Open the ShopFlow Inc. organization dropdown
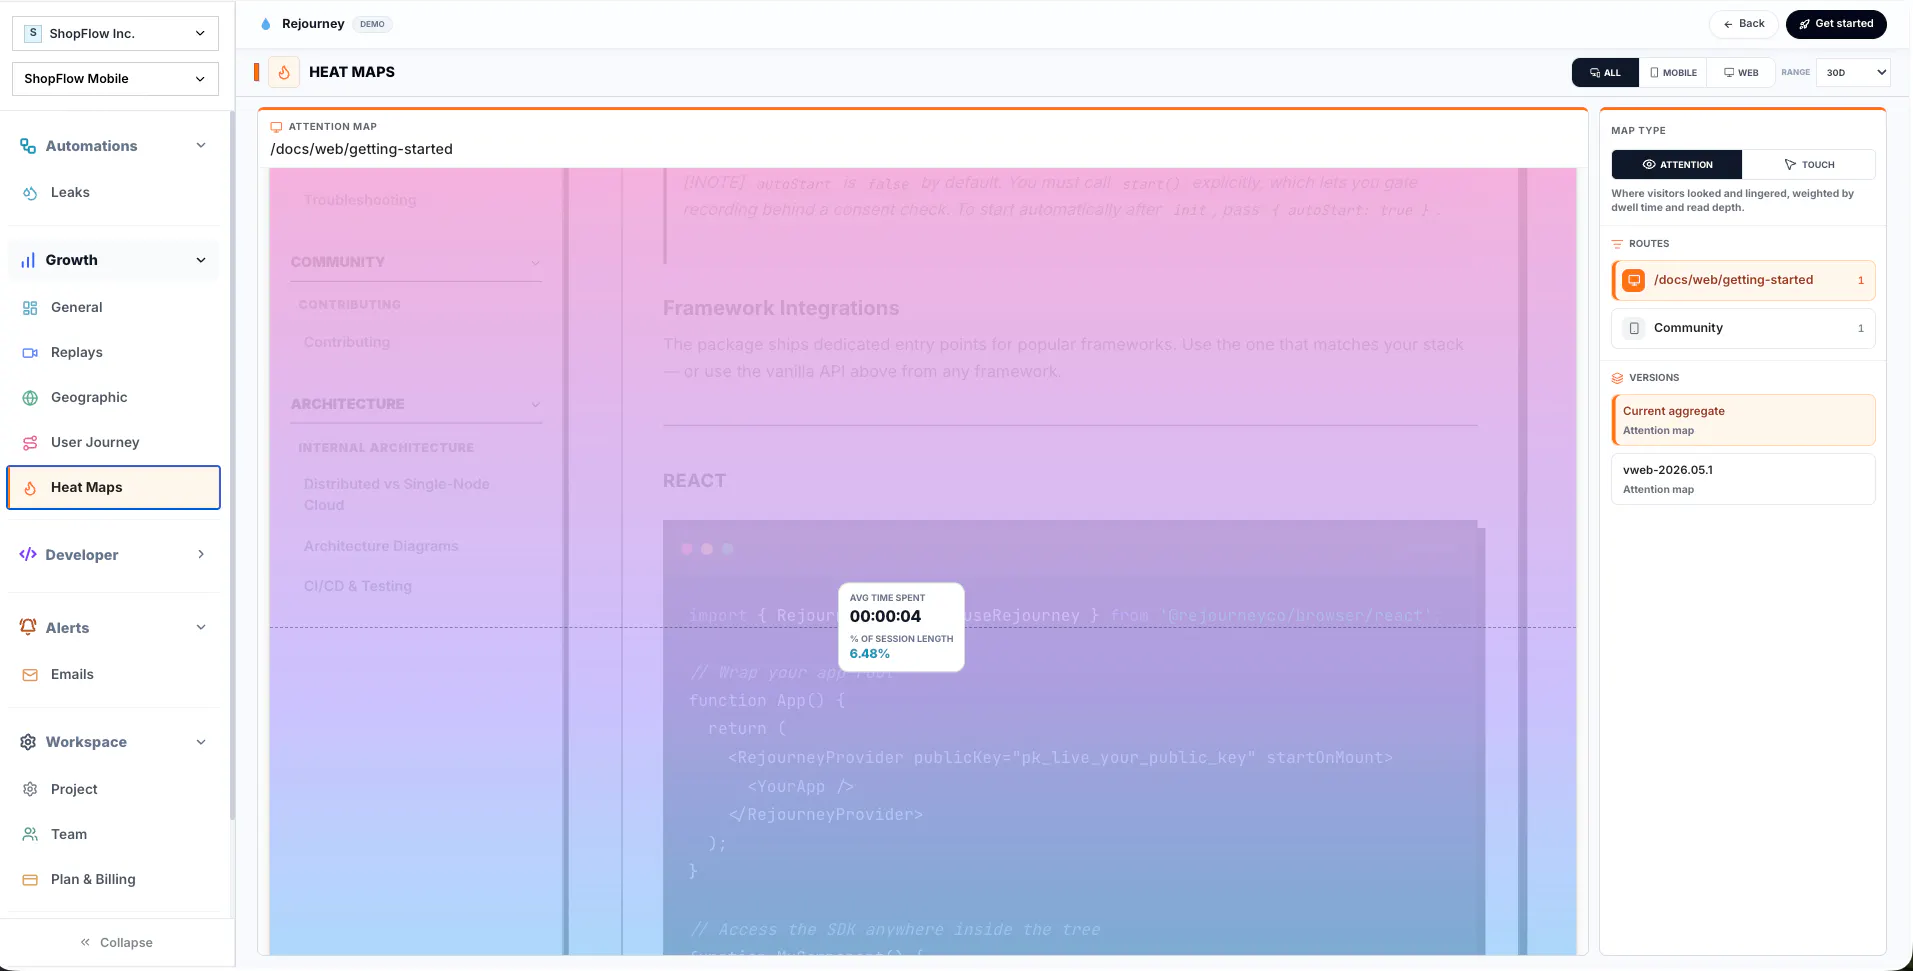The width and height of the screenshot is (1913, 971). tap(115, 33)
